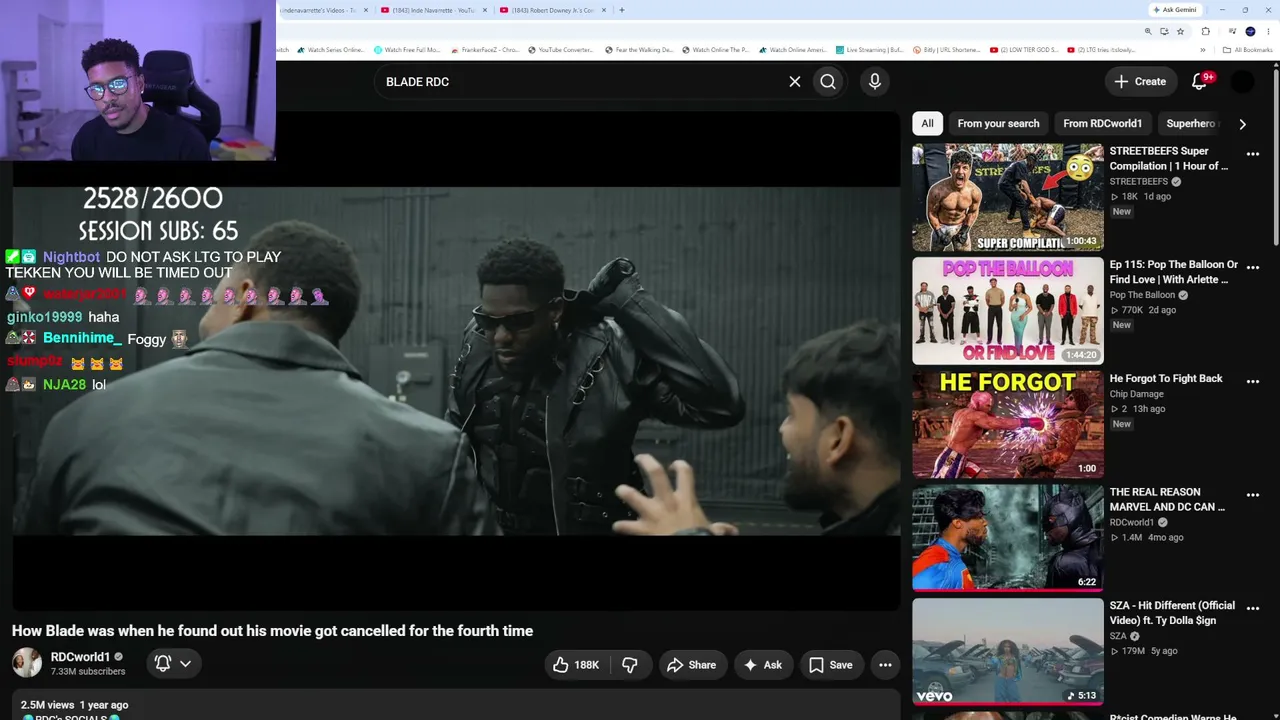
Task: Open the Chrome three-dot menu
Action: [1269, 31]
